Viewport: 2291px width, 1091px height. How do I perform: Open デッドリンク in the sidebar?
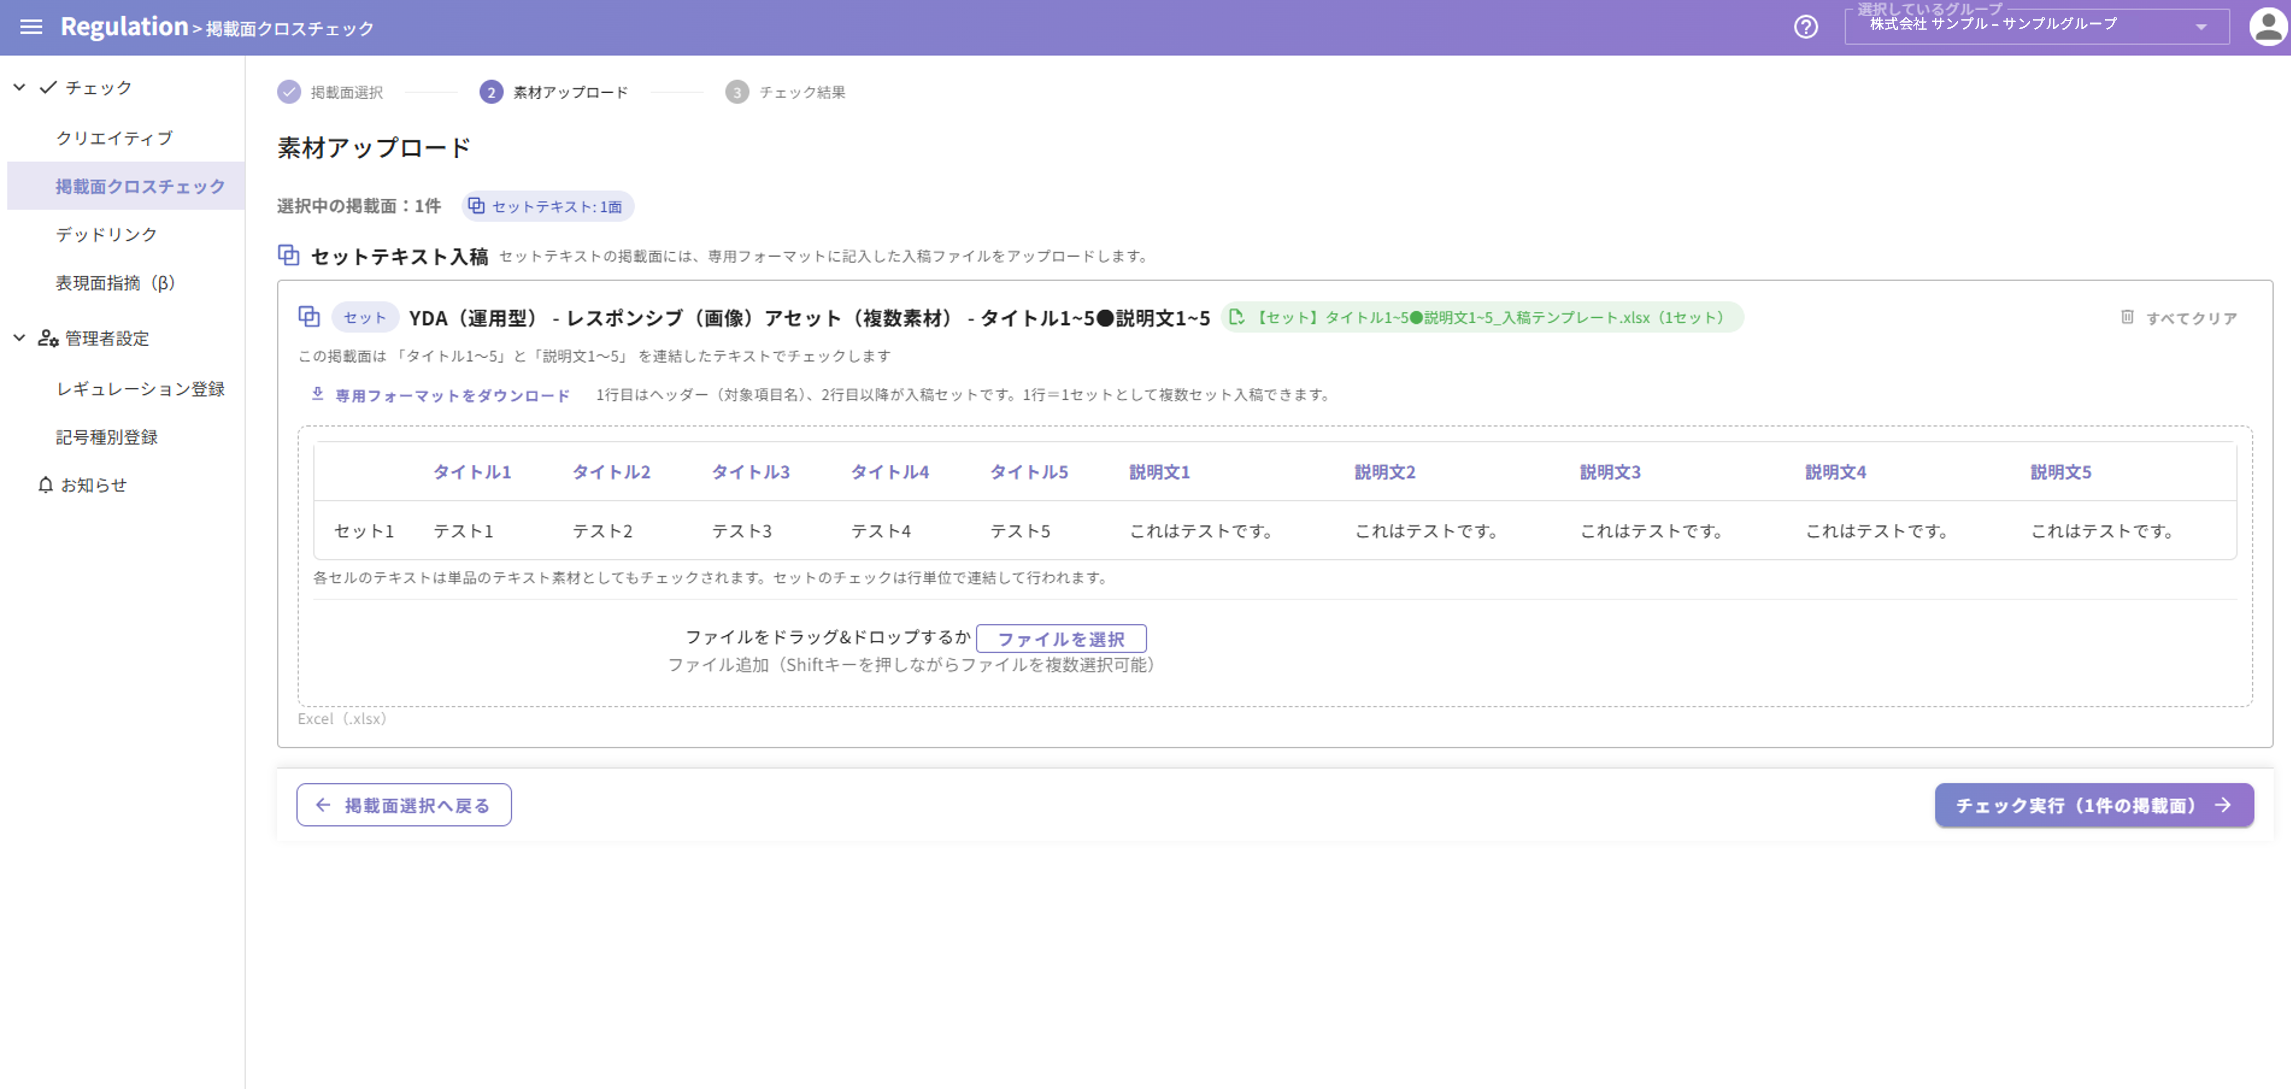(106, 234)
